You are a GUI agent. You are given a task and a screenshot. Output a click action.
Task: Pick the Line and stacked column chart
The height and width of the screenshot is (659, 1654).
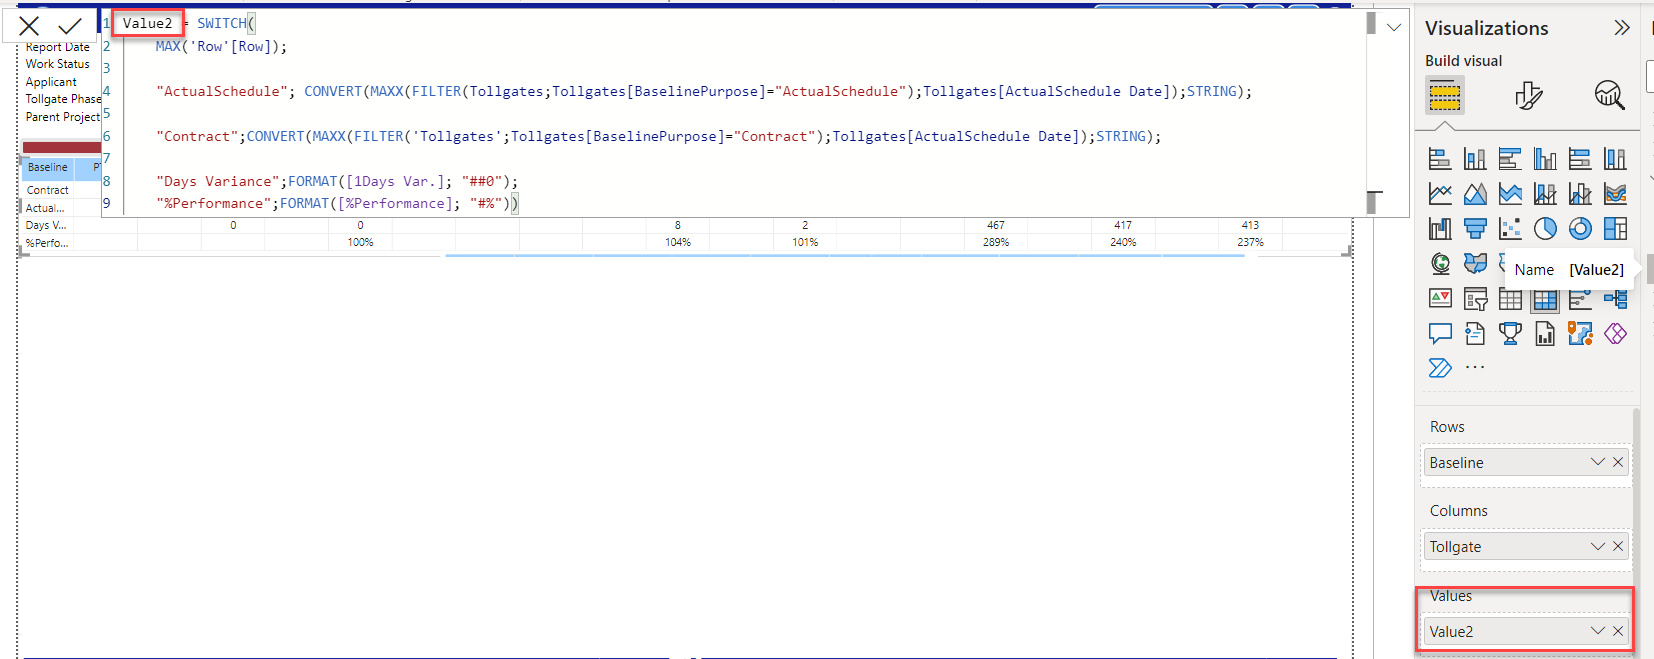pyautogui.click(x=1545, y=194)
